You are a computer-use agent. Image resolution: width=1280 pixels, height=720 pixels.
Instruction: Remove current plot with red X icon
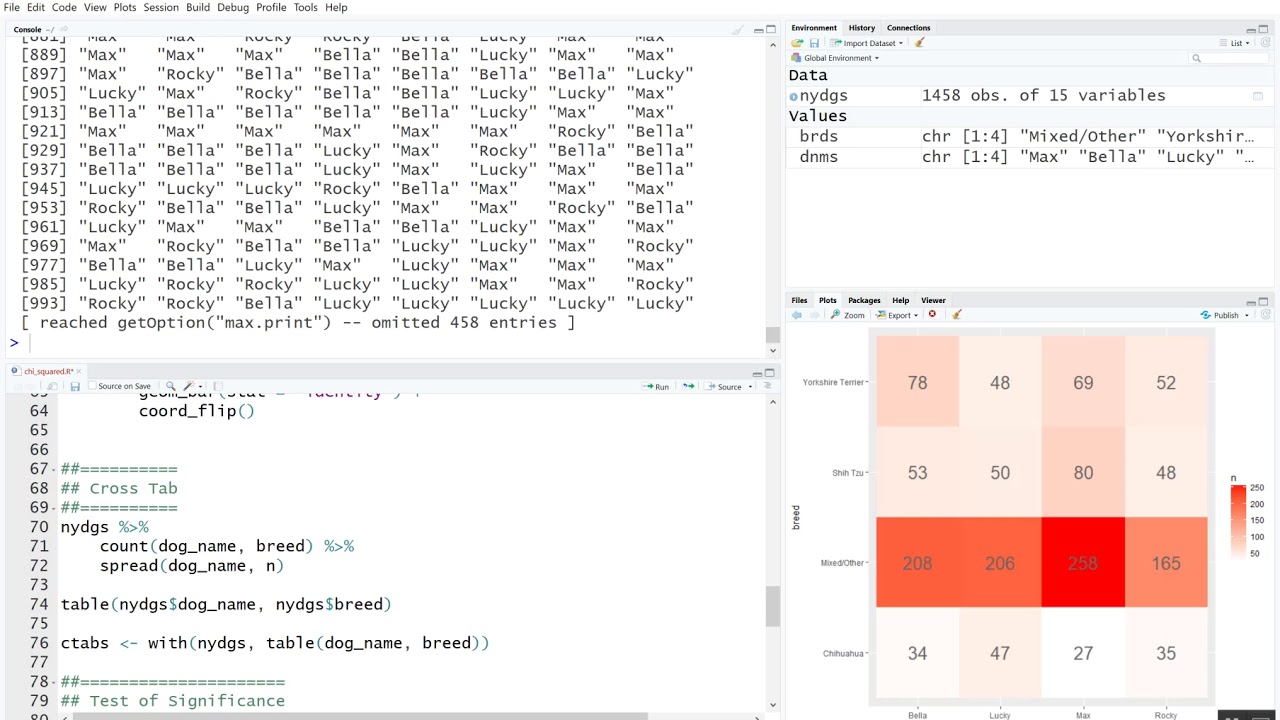932,315
